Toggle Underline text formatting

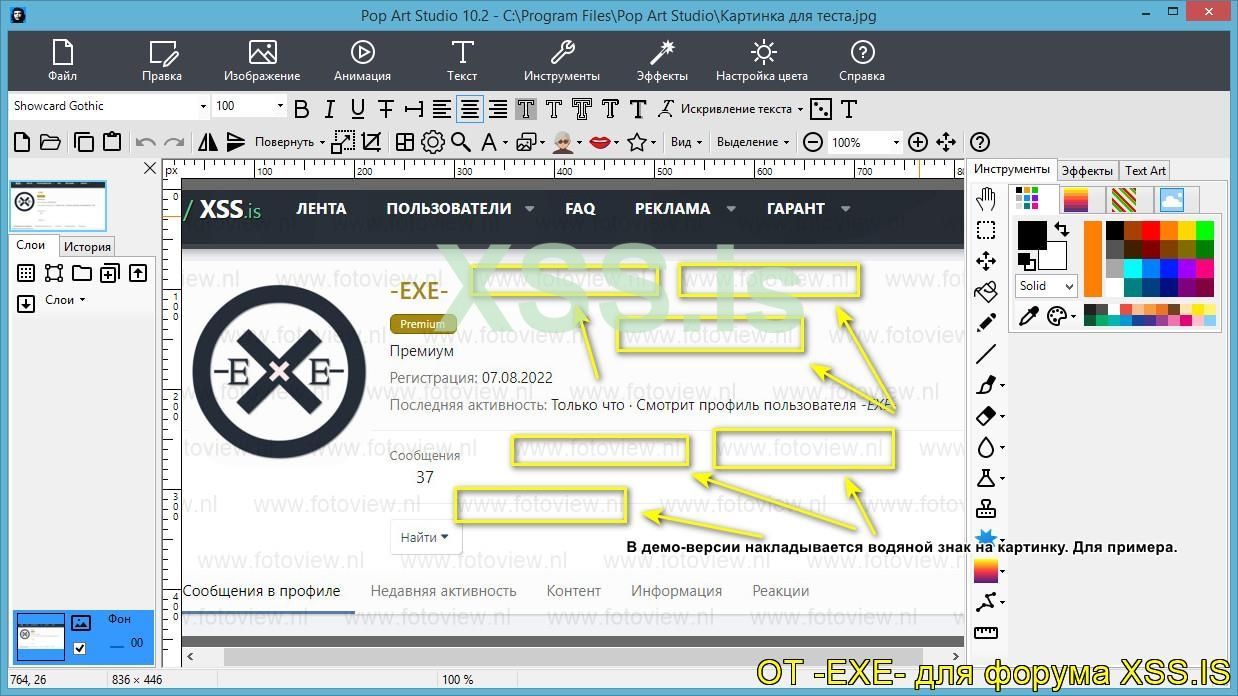point(358,109)
